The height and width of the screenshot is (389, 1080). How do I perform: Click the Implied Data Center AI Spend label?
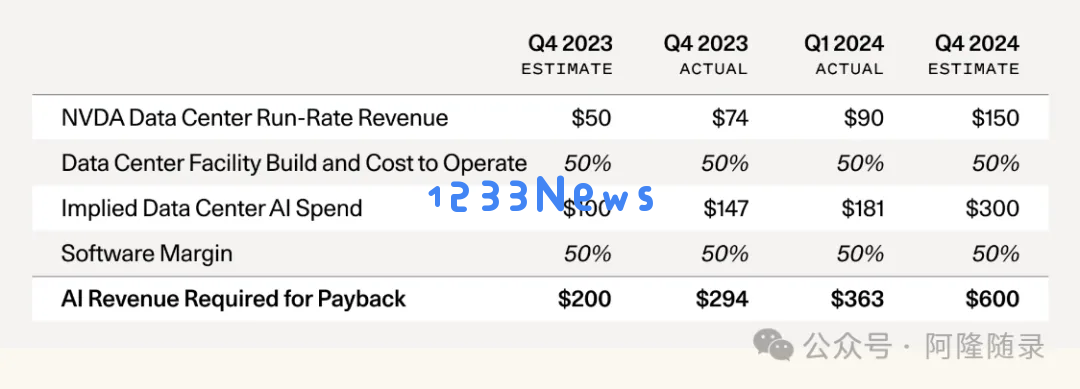pyautogui.click(x=211, y=208)
